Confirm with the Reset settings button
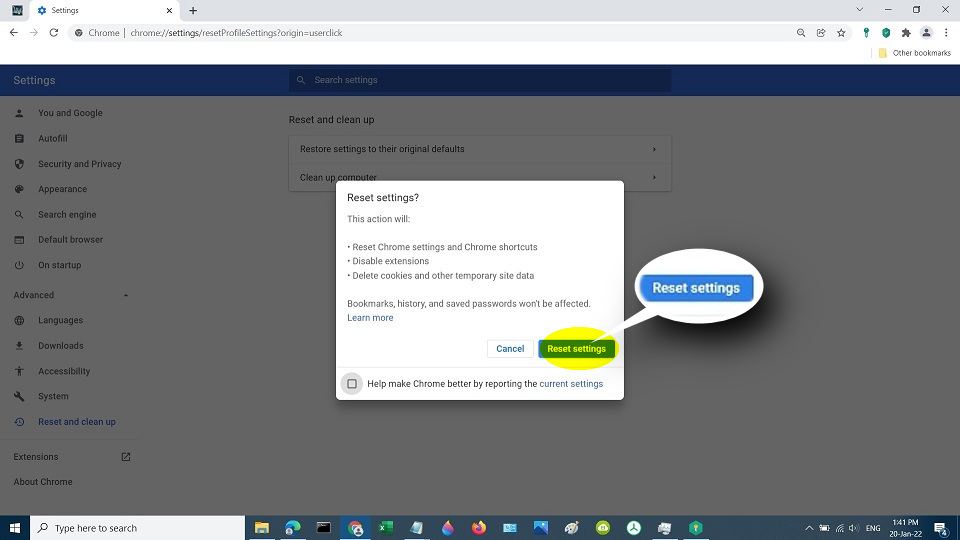This screenshot has width=960, height=540. [576, 349]
